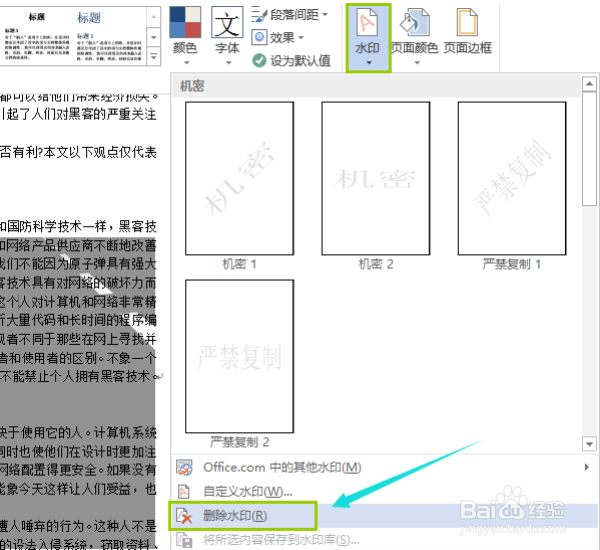Open the 水印 watermark button
The width and height of the screenshot is (600, 550).
click(x=368, y=38)
